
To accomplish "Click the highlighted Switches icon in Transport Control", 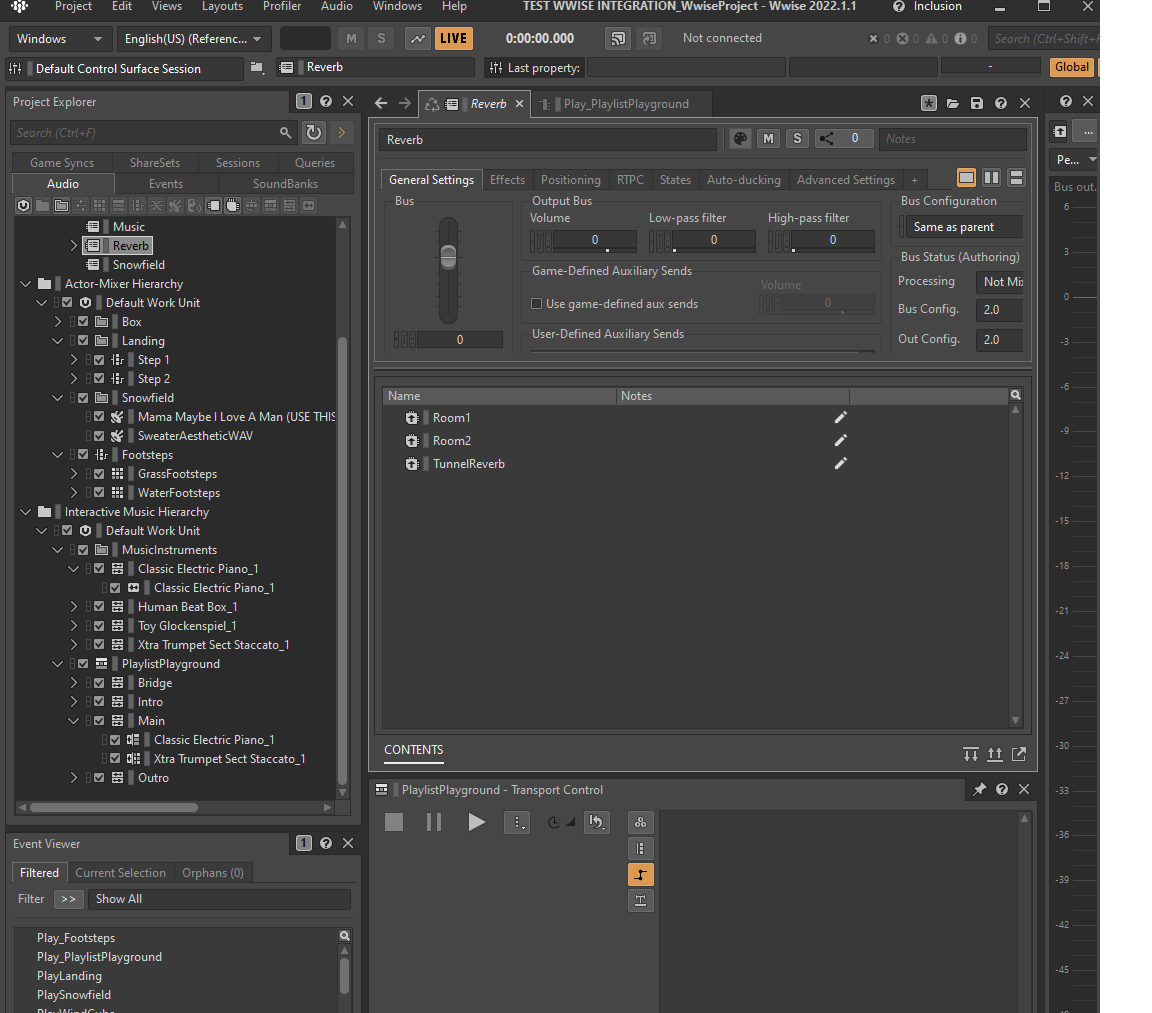I will click(x=641, y=875).
